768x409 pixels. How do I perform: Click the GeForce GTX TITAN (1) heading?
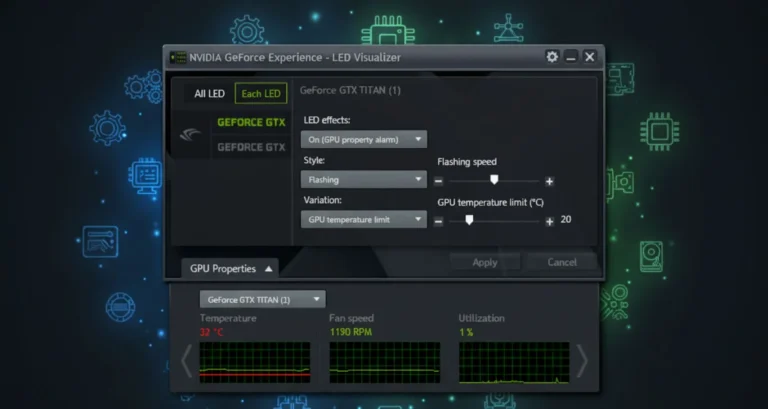350,90
